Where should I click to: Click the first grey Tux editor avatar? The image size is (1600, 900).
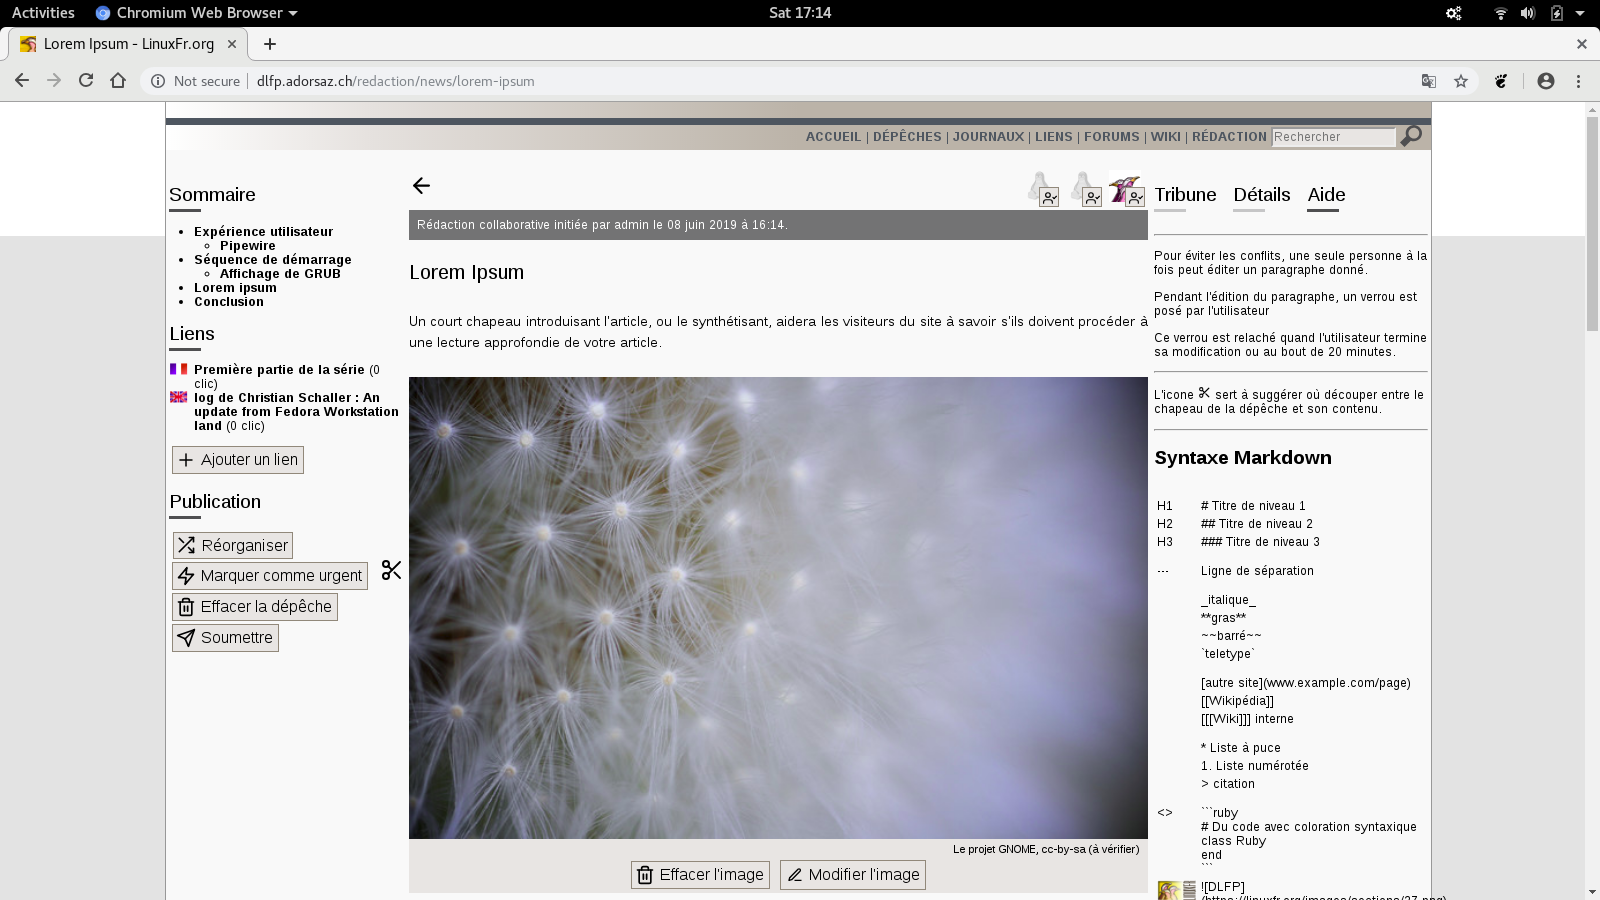coord(1043,189)
